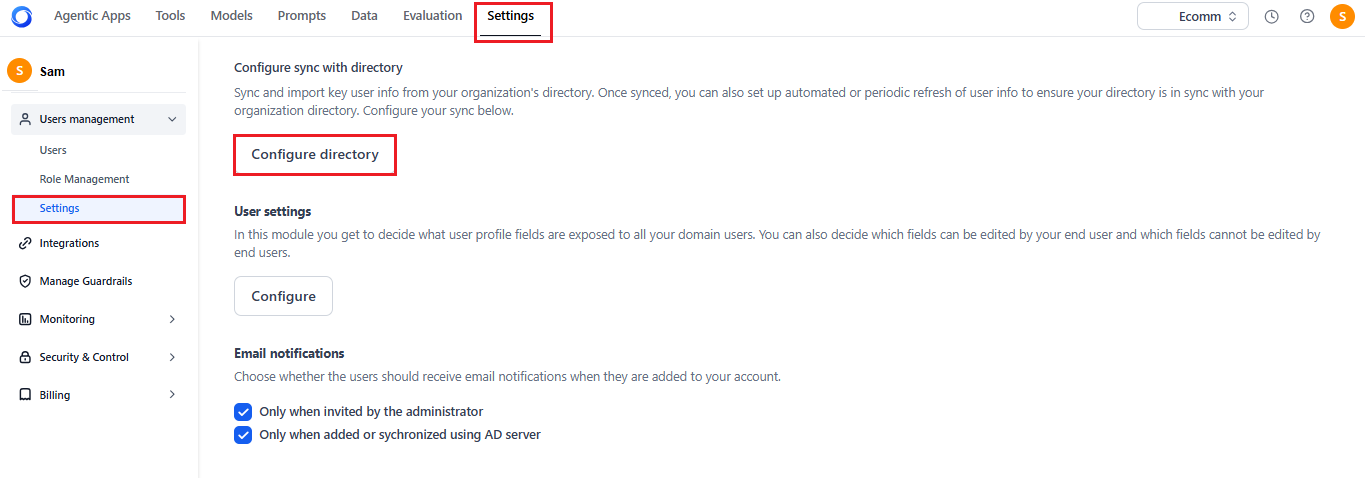Expand the Monitoring section chevron
The width and height of the screenshot is (1365, 478).
[172, 319]
